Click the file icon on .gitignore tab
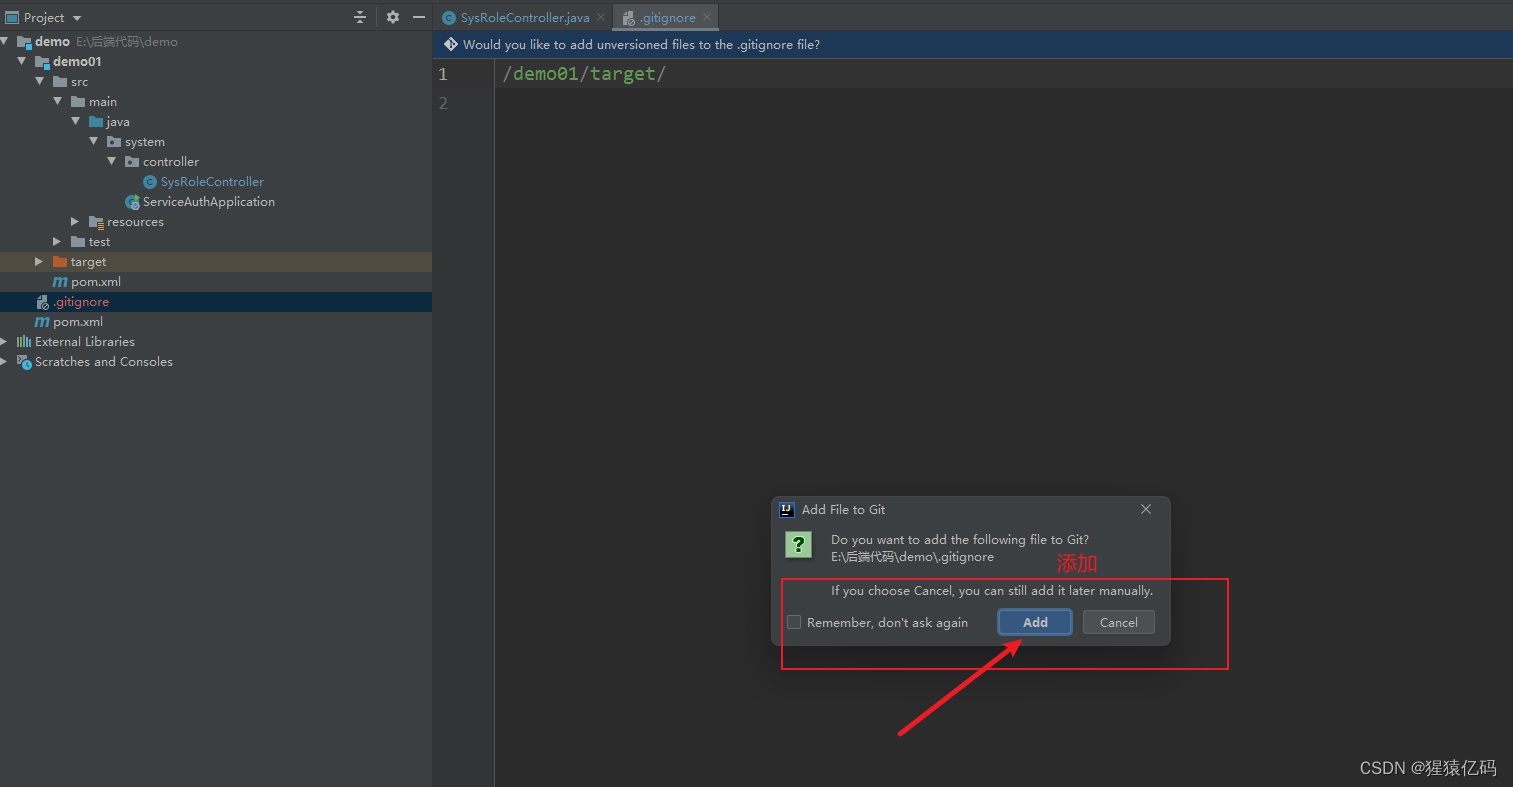Screen dimensions: 1513x787 coord(628,18)
